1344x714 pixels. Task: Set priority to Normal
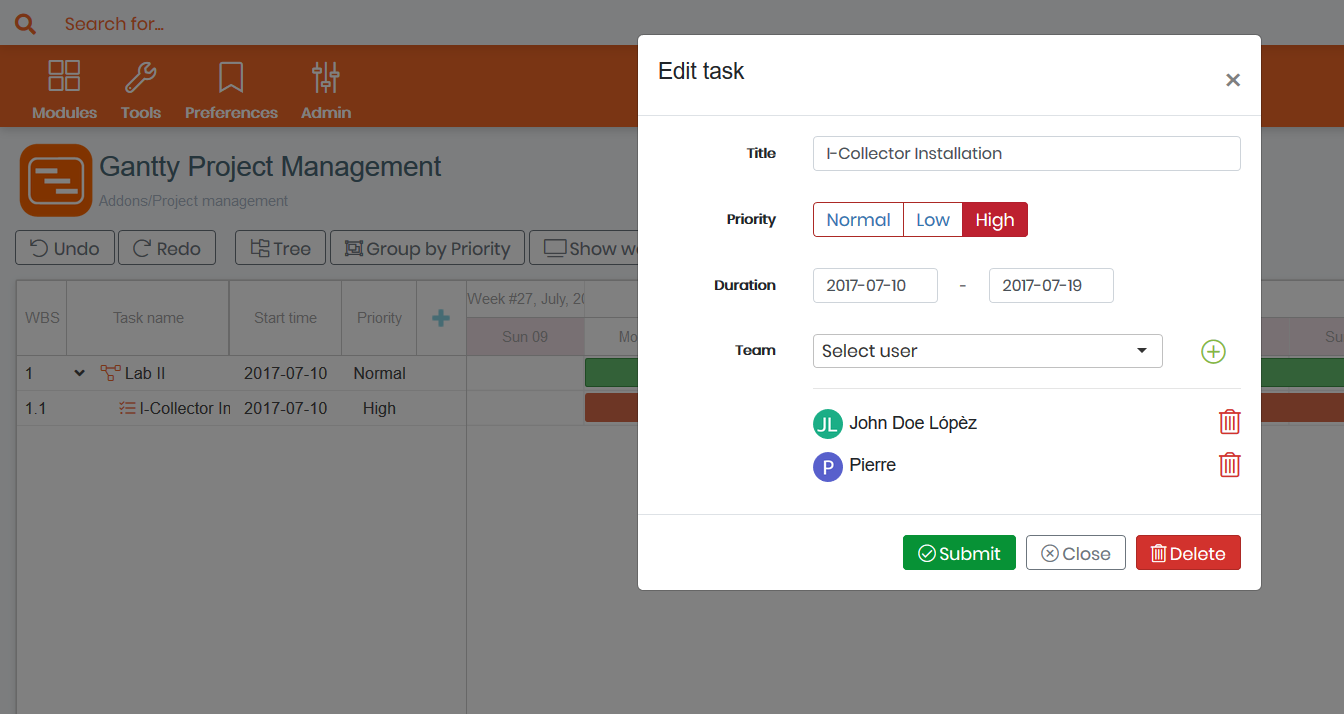pyautogui.click(x=858, y=220)
